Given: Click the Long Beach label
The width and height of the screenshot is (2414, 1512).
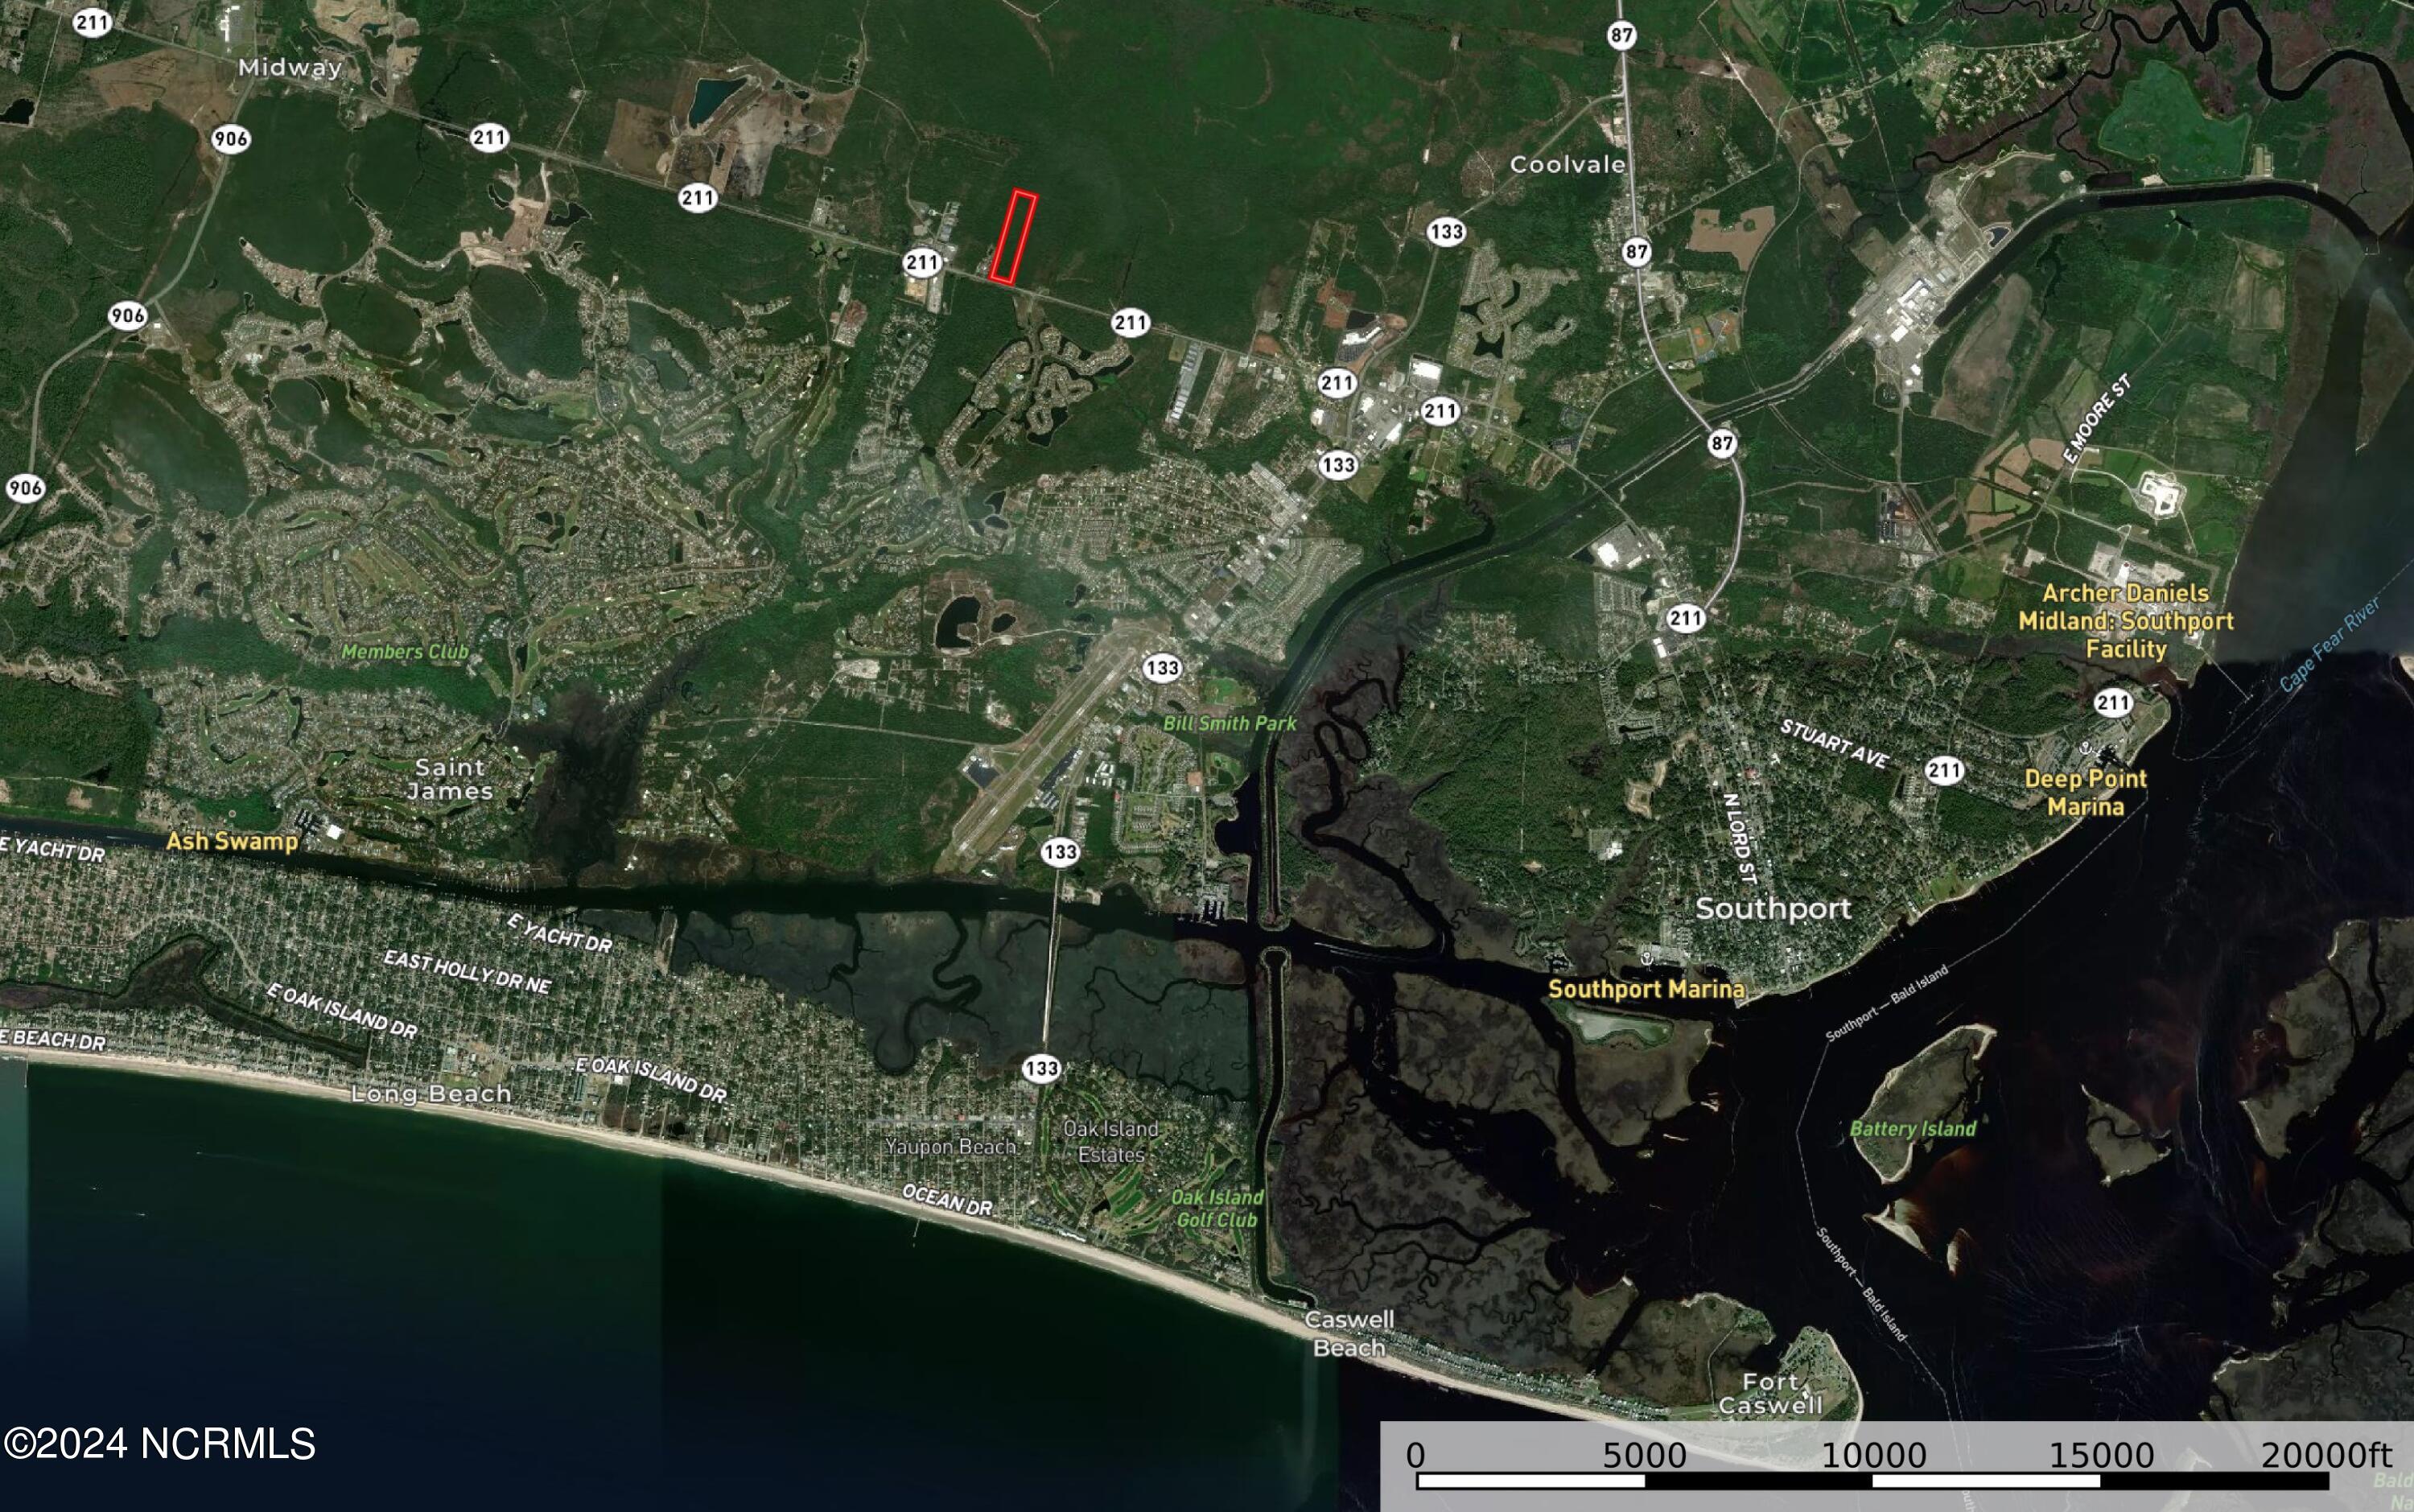Looking at the screenshot, I should coord(431,1094).
